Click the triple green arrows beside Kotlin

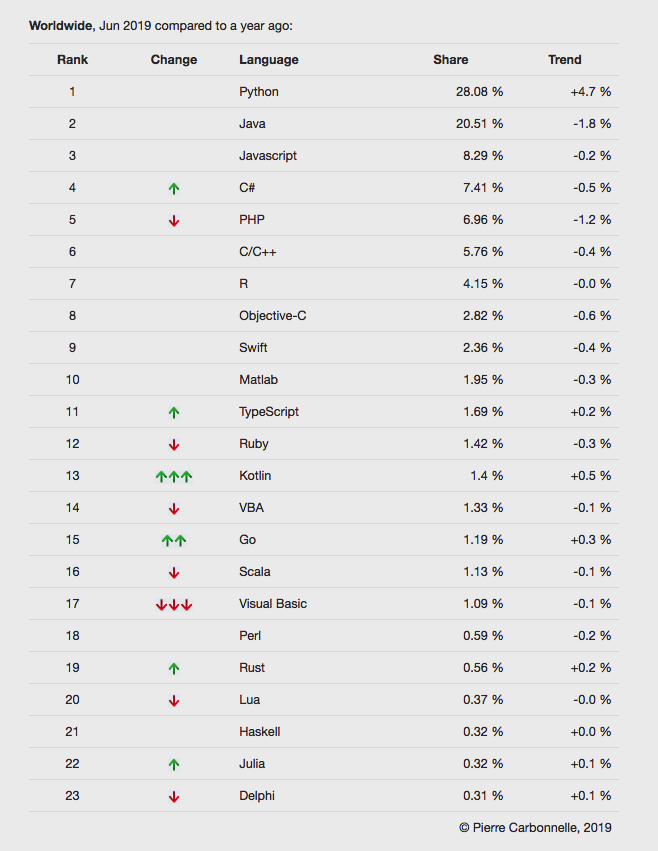174,476
